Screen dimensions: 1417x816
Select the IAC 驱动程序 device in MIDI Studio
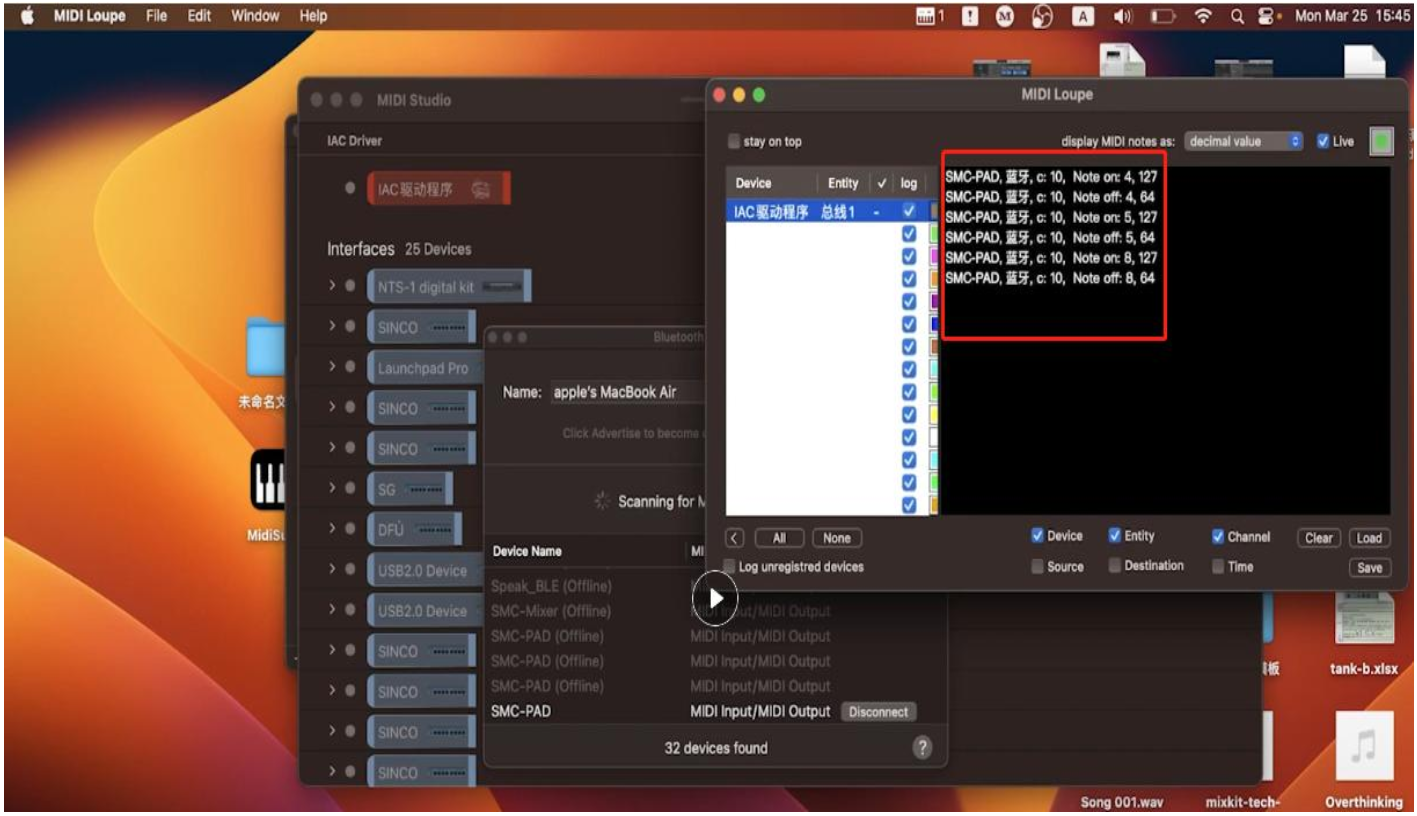pyautogui.click(x=438, y=188)
